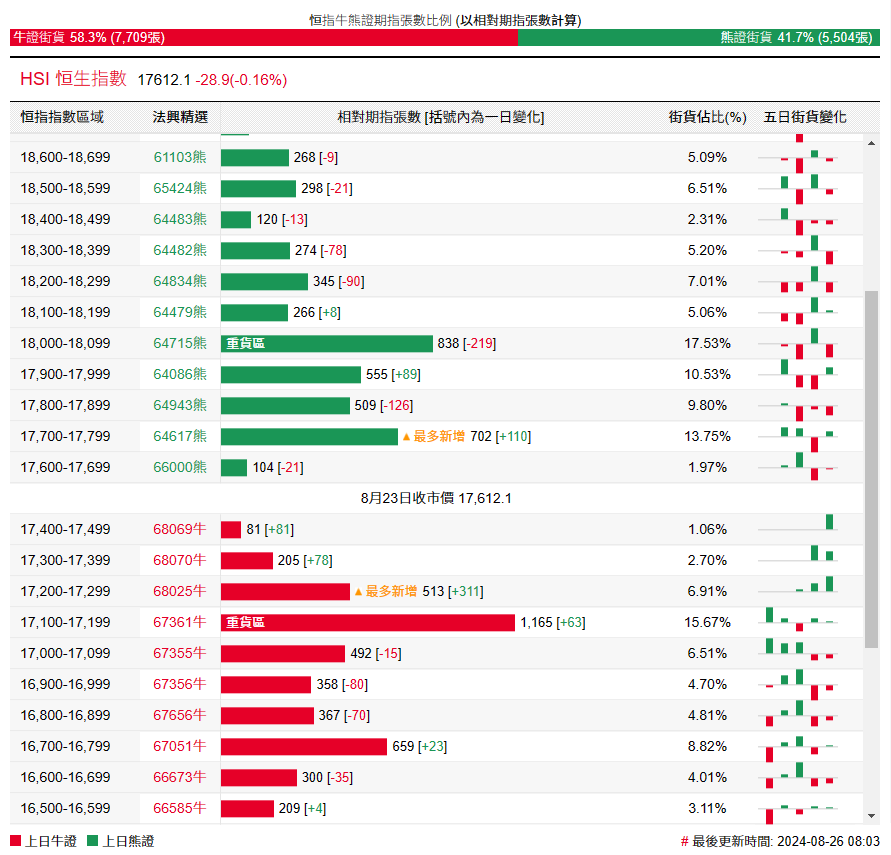
Task: Click the red 上日牛證 legend square
Action: pyautogui.click(x=15, y=842)
